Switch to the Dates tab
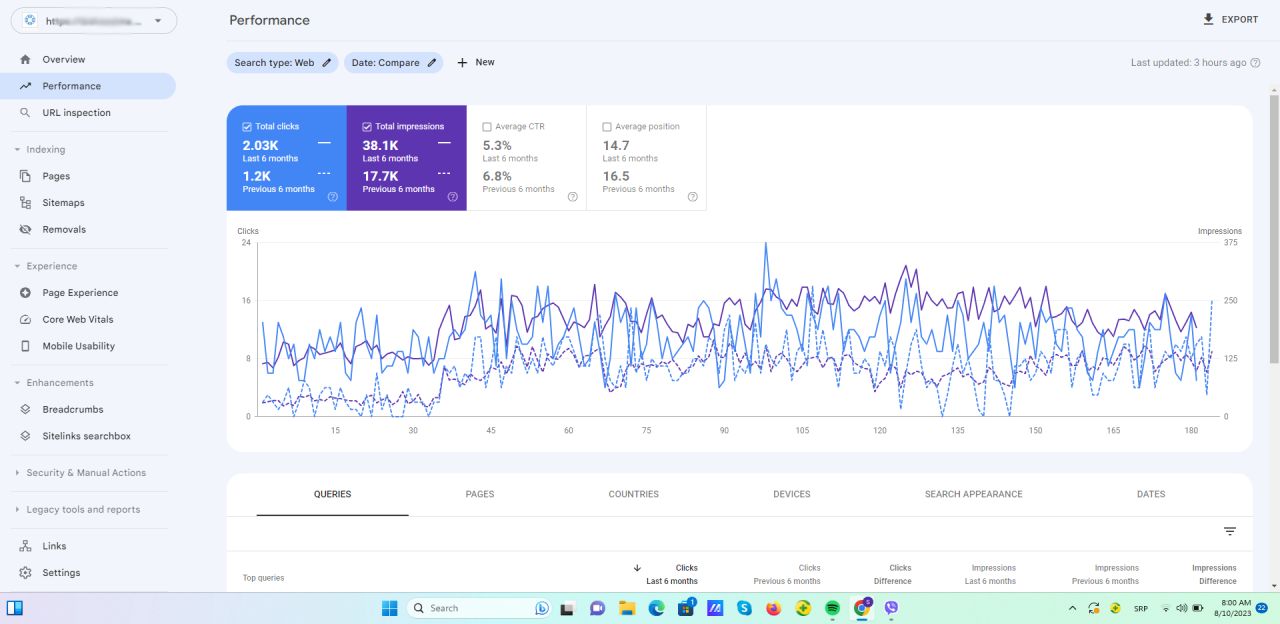Screen dimensions: 1280x624 [x=1151, y=494]
